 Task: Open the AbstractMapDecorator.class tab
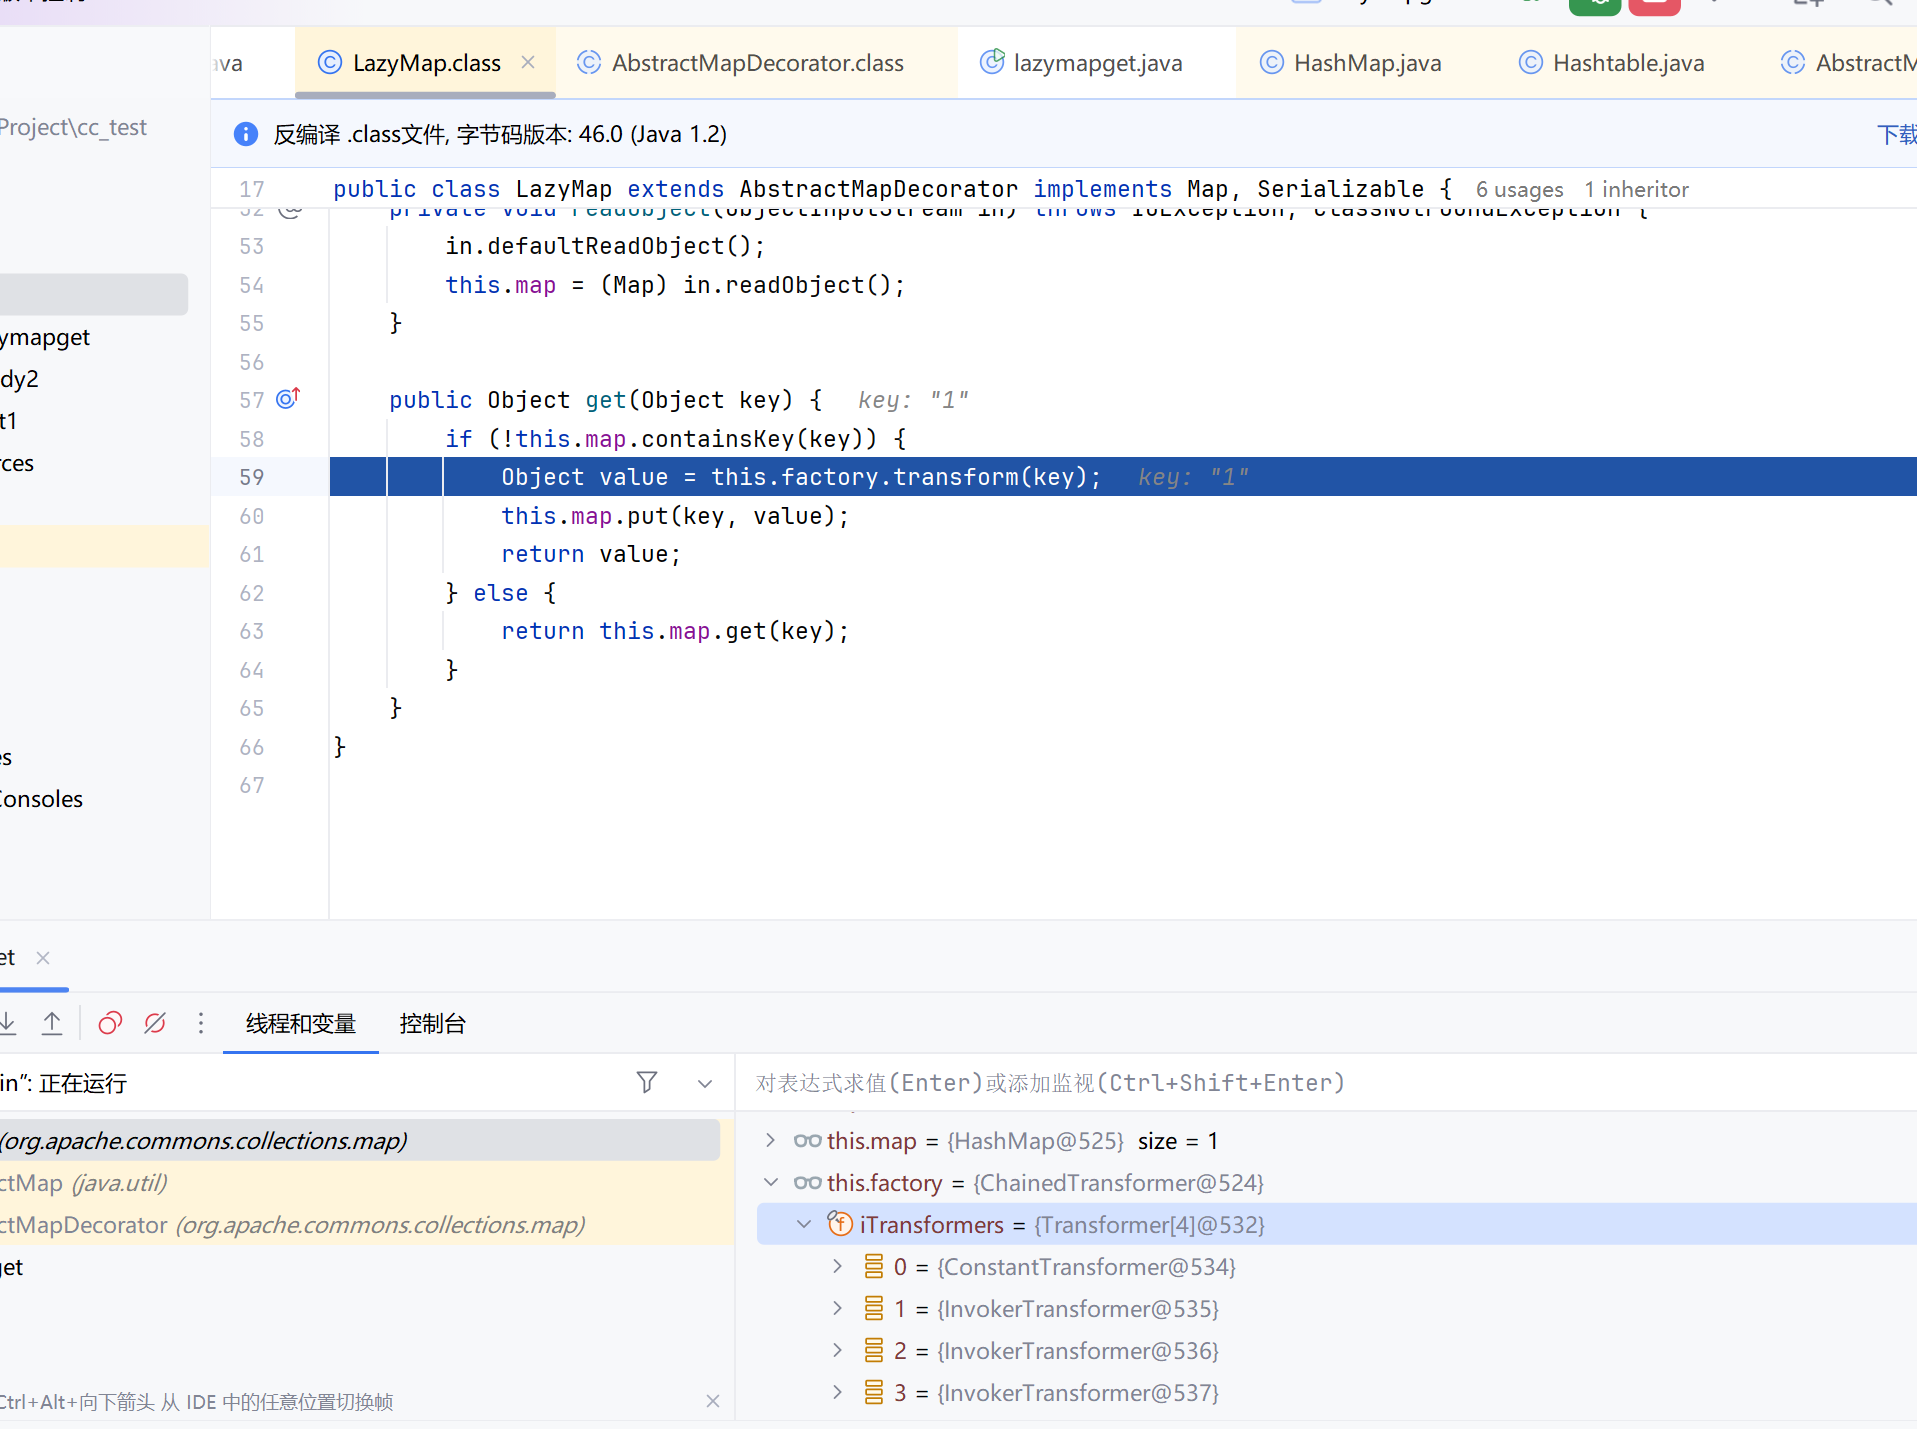(x=757, y=63)
